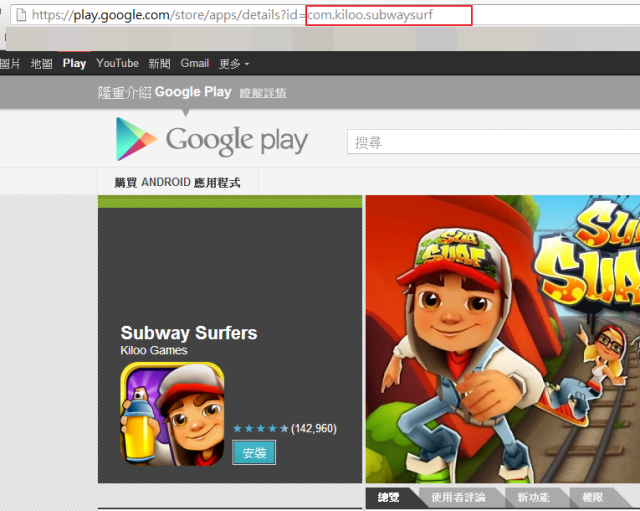Click the Google play wordmark
Screen dimensions: 640x511
(x=237, y=141)
